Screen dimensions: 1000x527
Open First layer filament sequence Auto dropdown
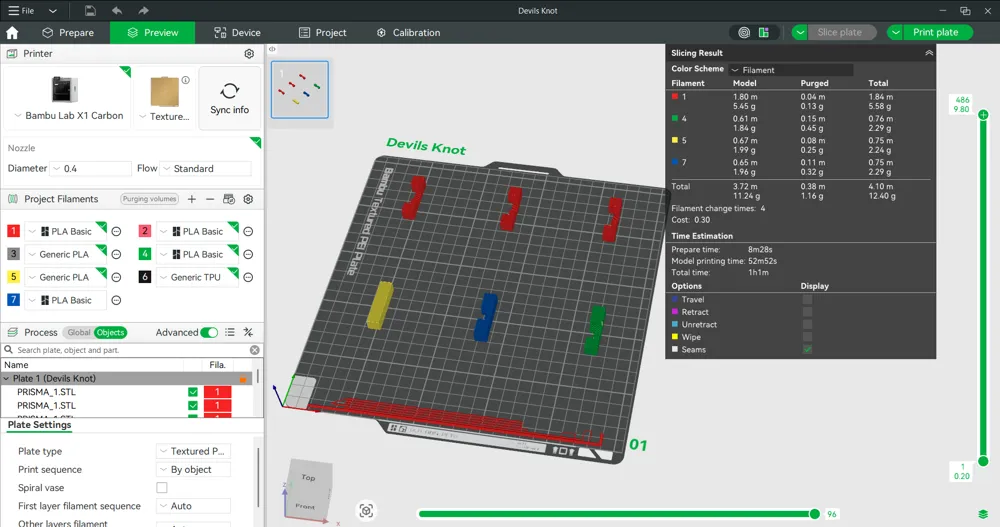[193, 506]
